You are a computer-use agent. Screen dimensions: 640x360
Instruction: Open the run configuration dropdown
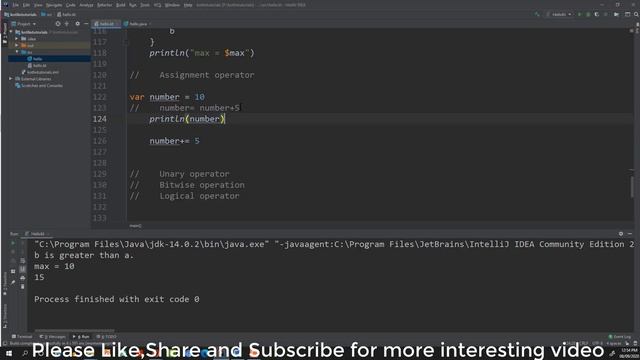pyautogui.click(x=559, y=14)
